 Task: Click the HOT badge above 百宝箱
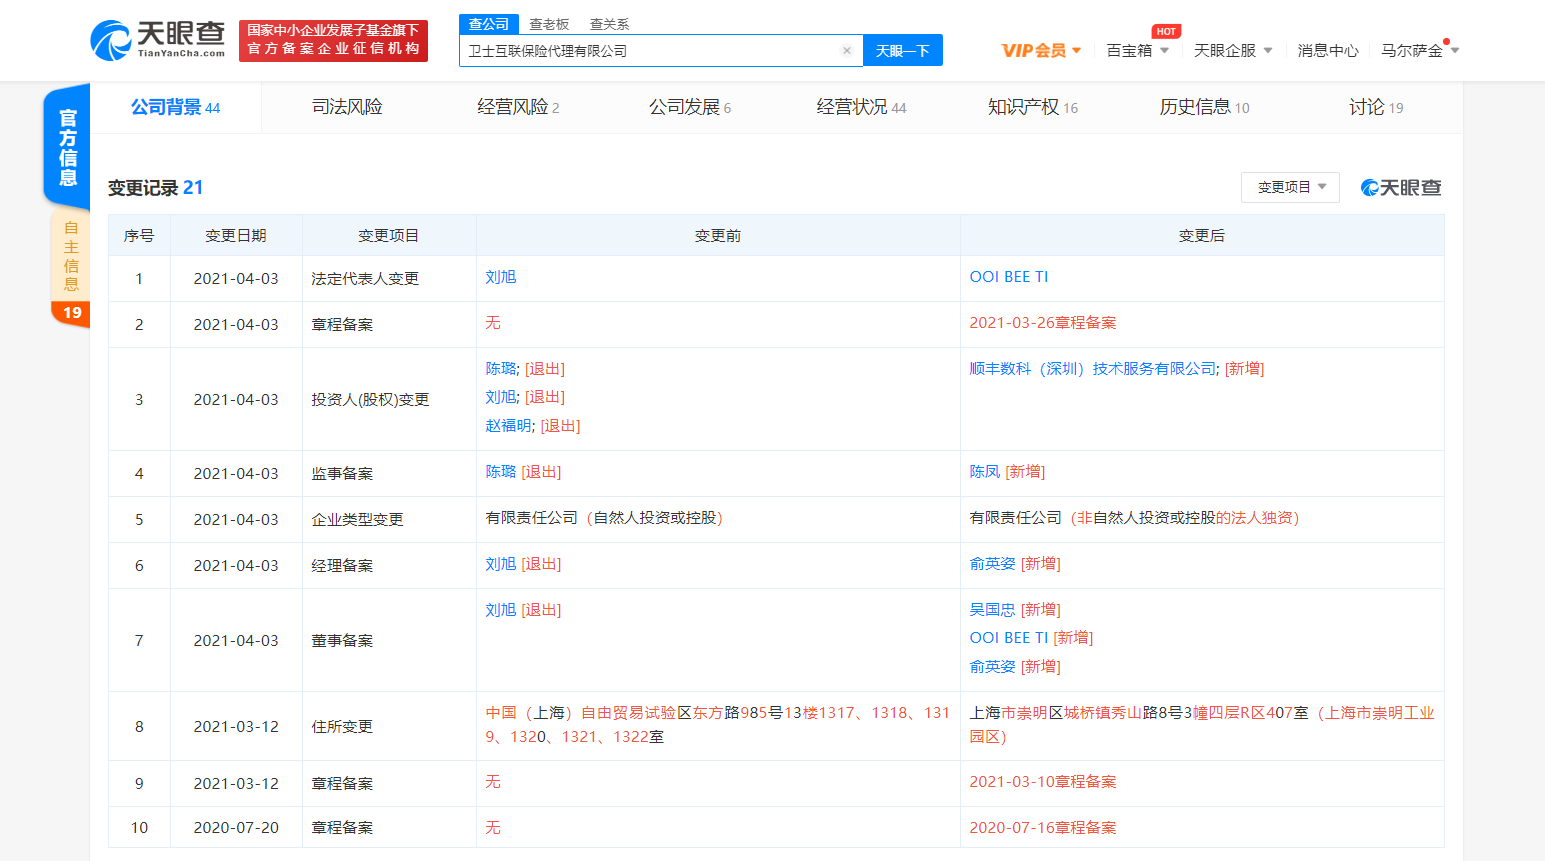pos(1165,31)
